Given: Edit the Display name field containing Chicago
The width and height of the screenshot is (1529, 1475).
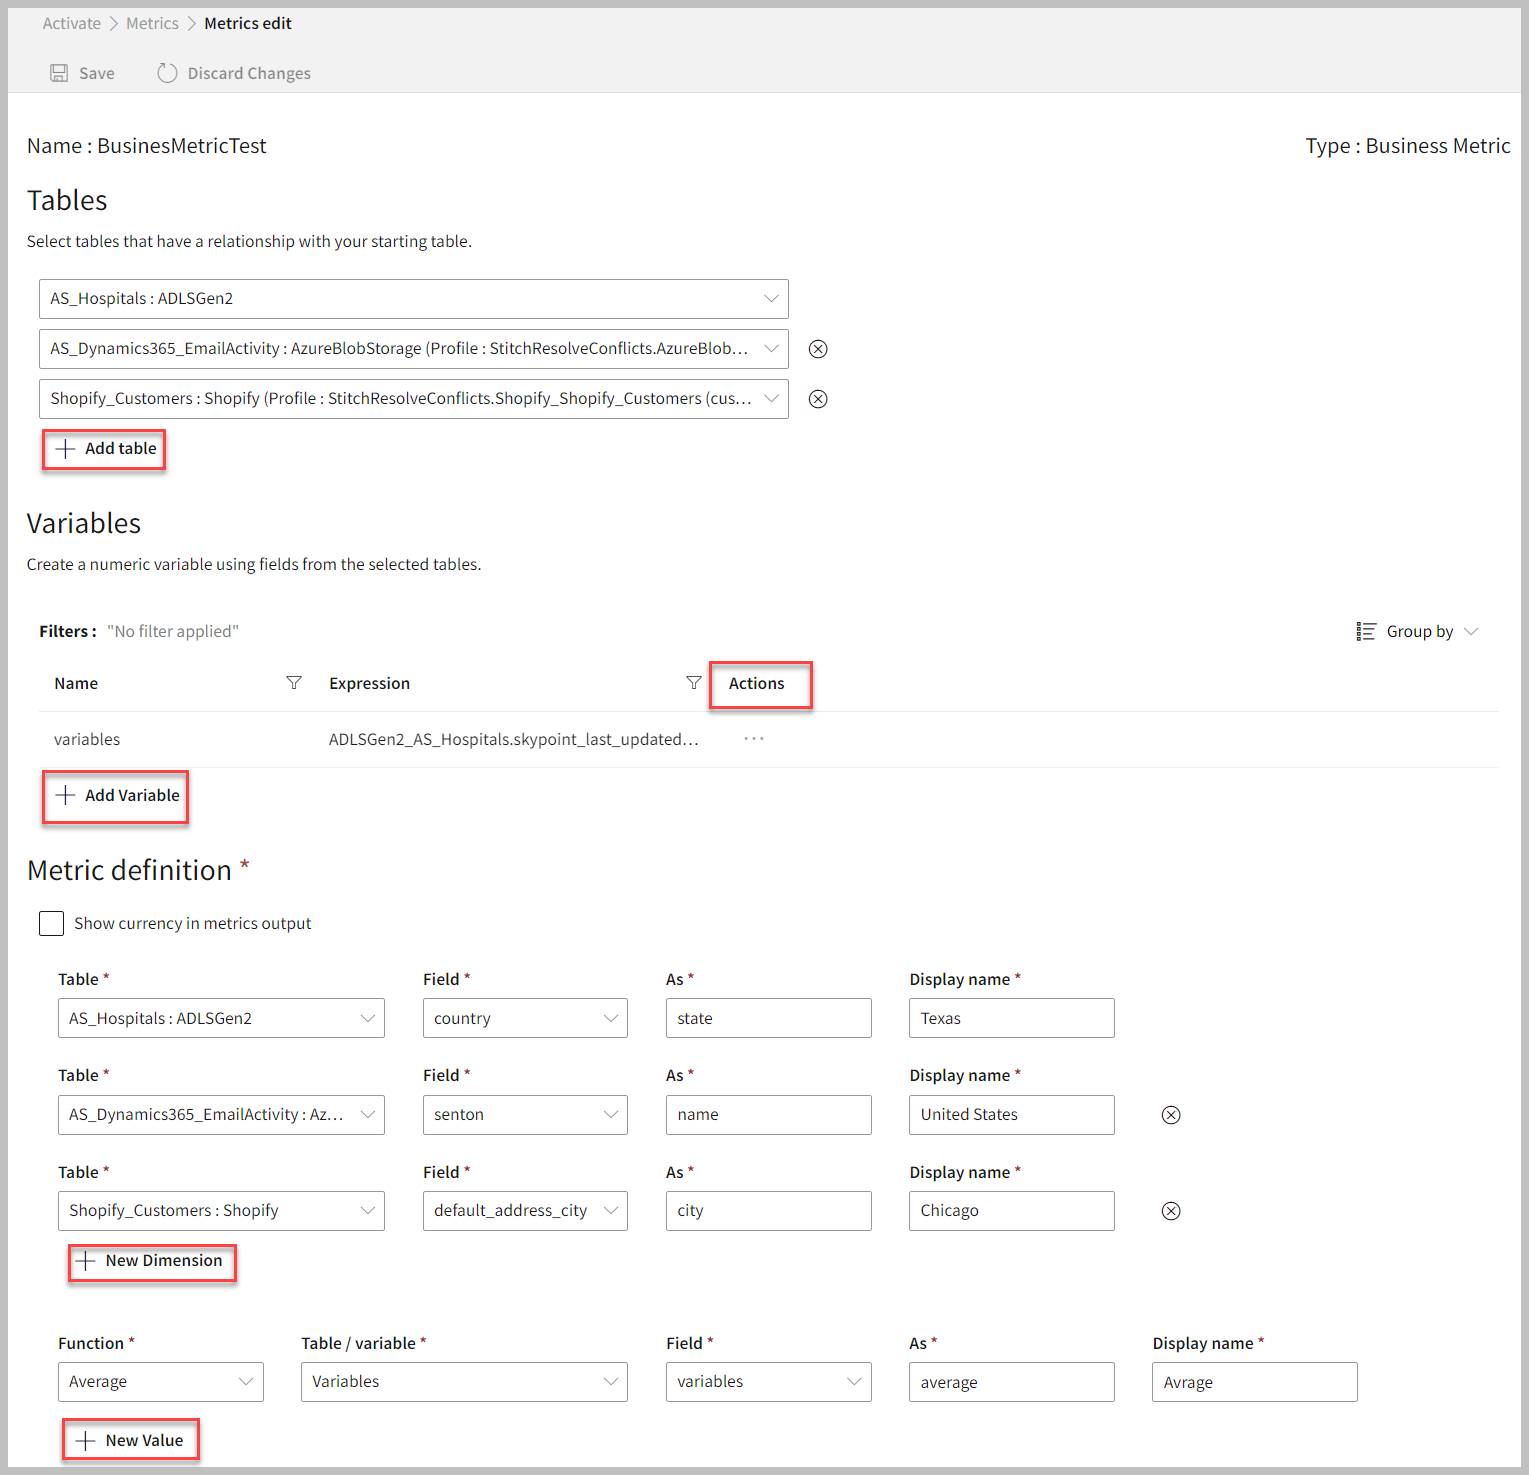Looking at the screenshot, I should click(x=1012, y=1211).
